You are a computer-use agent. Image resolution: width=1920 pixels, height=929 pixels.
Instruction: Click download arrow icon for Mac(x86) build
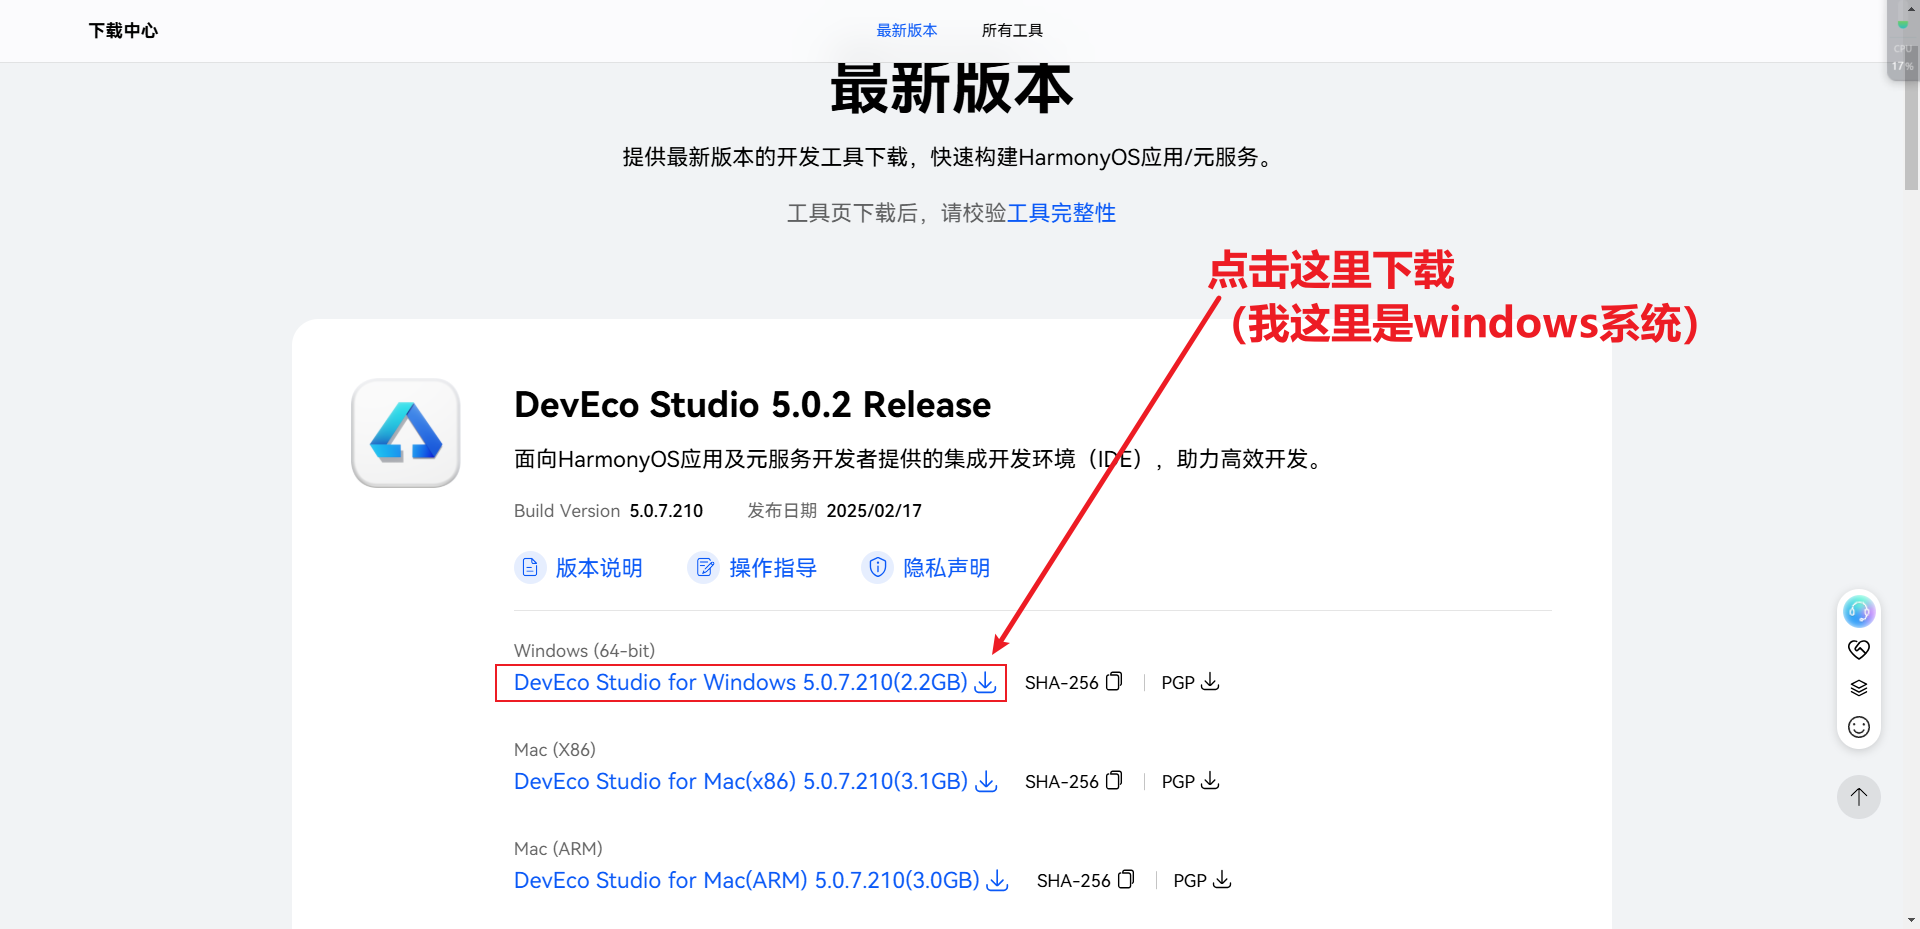[986, 781]
